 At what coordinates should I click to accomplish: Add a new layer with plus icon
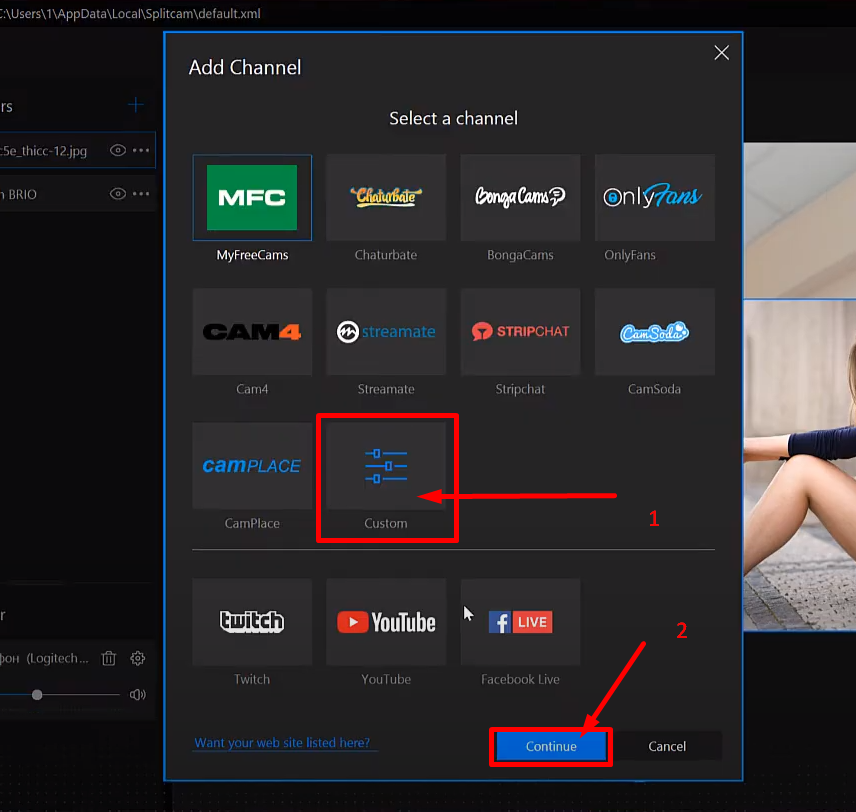[x=136, y=105]
